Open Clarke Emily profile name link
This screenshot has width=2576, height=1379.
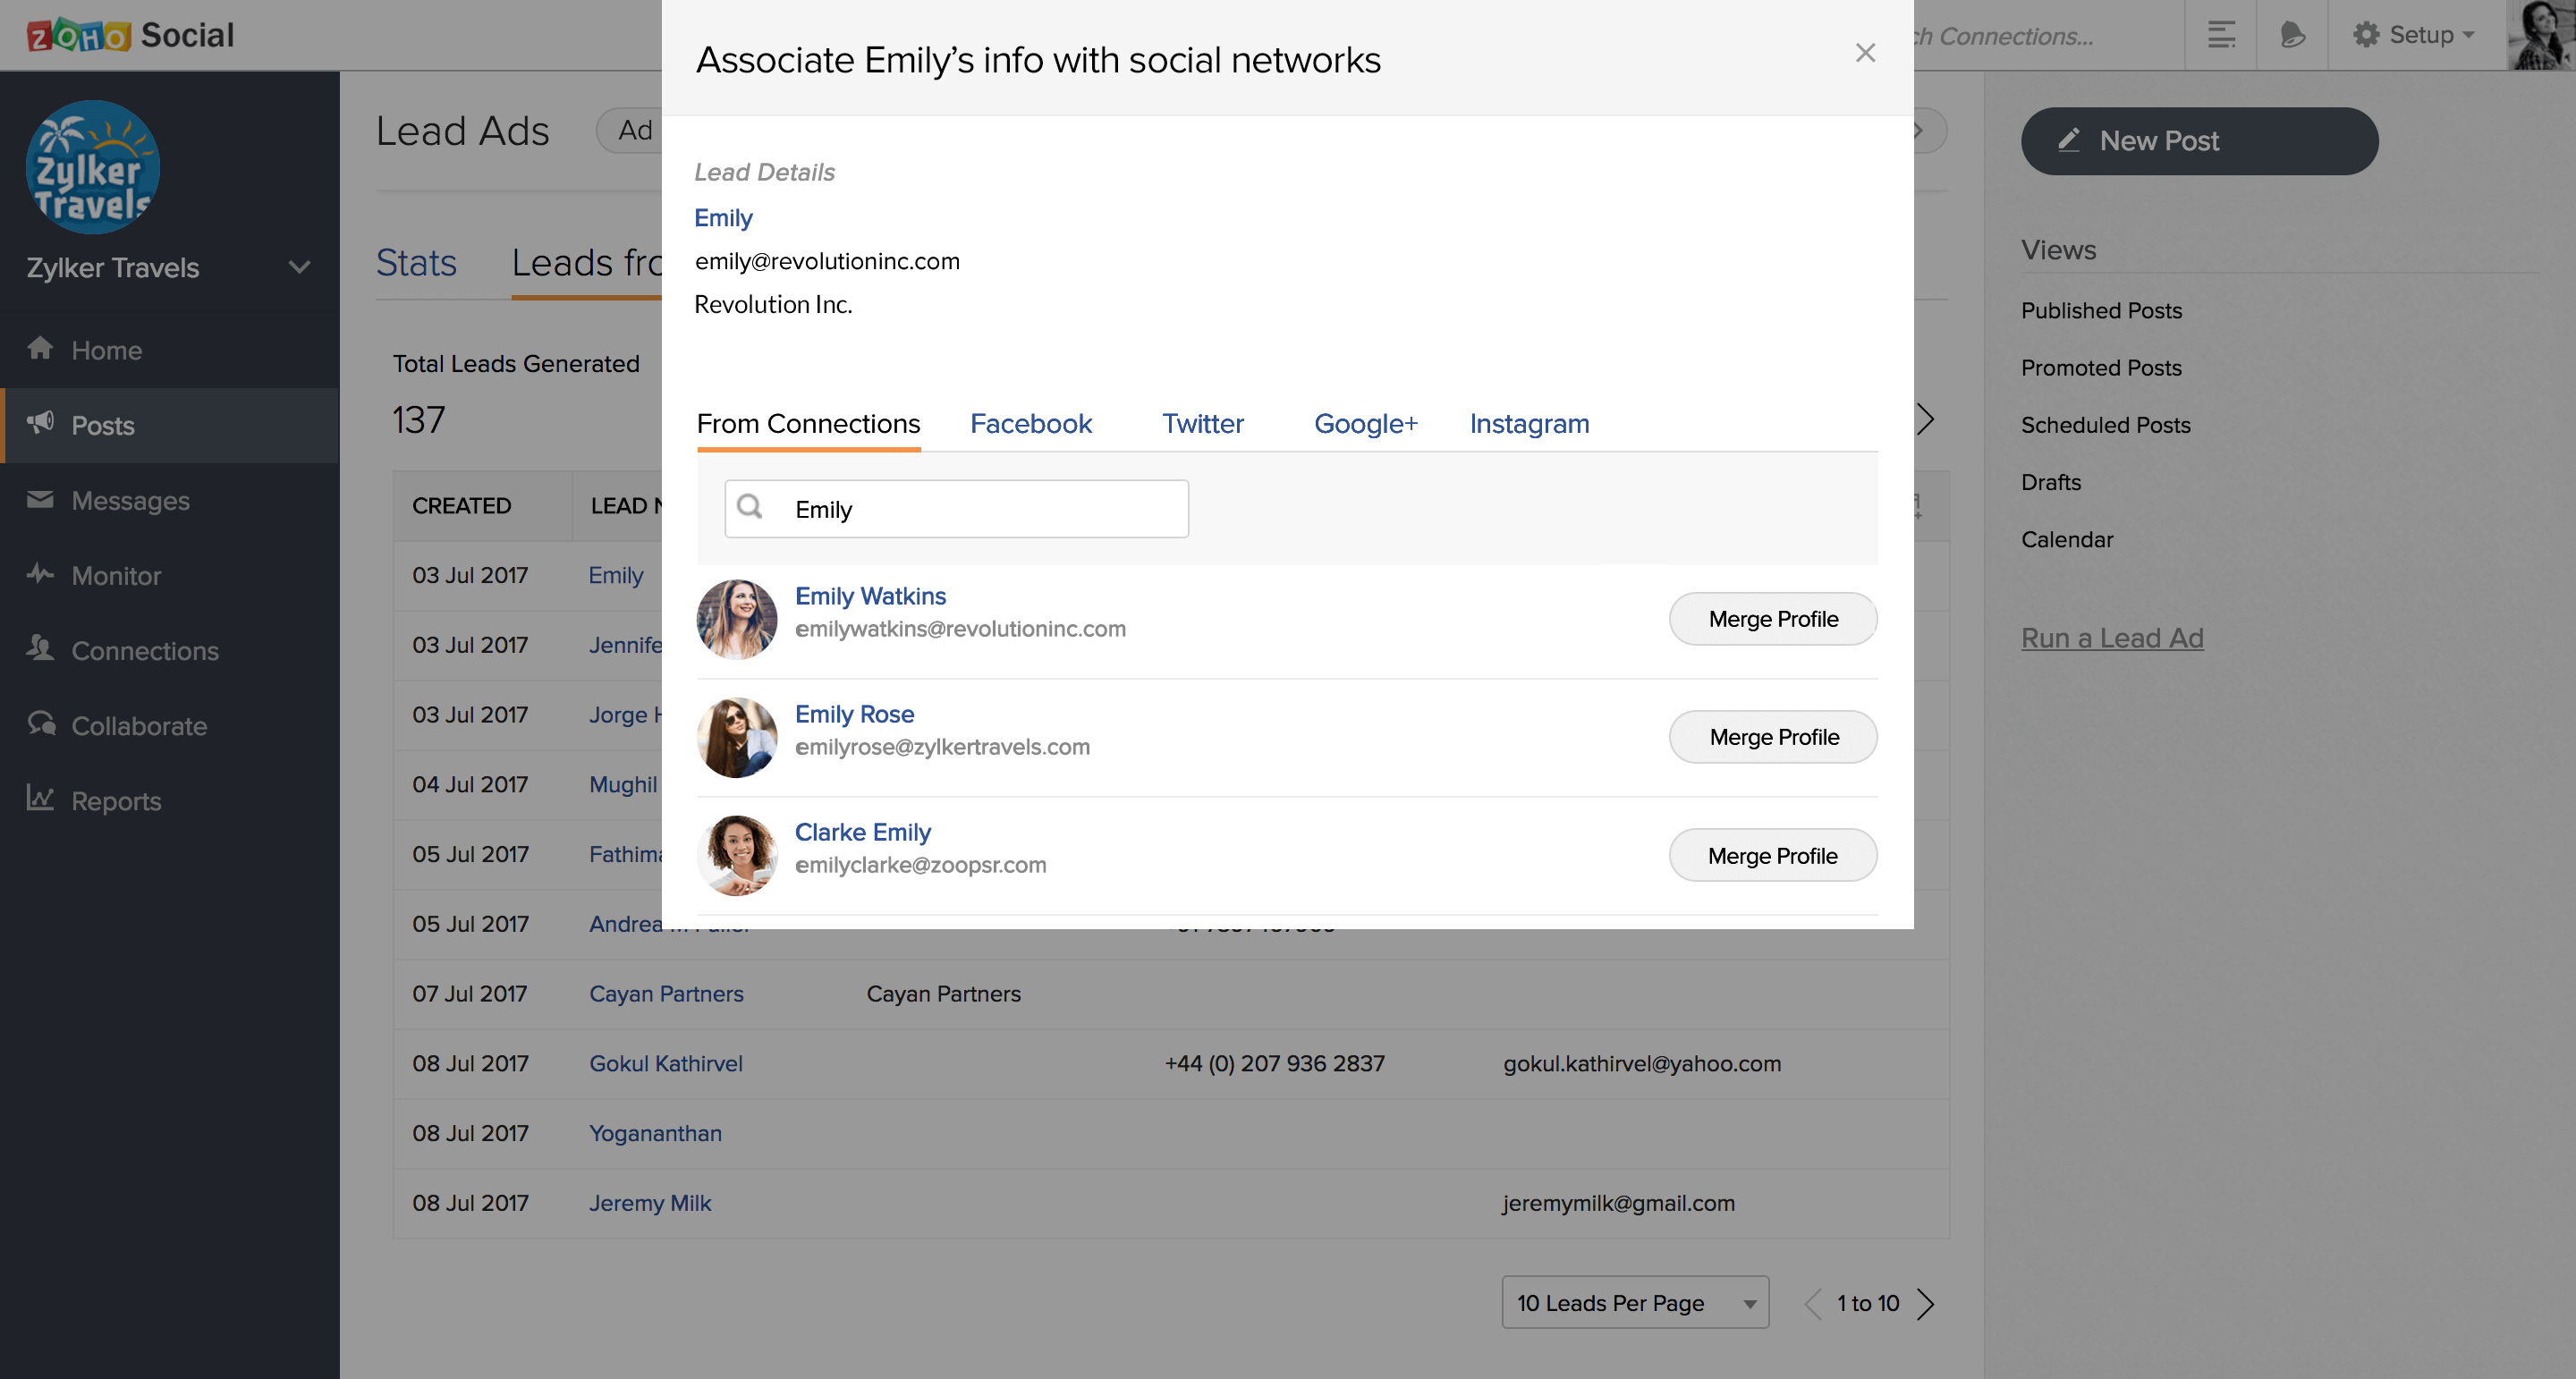863,832
